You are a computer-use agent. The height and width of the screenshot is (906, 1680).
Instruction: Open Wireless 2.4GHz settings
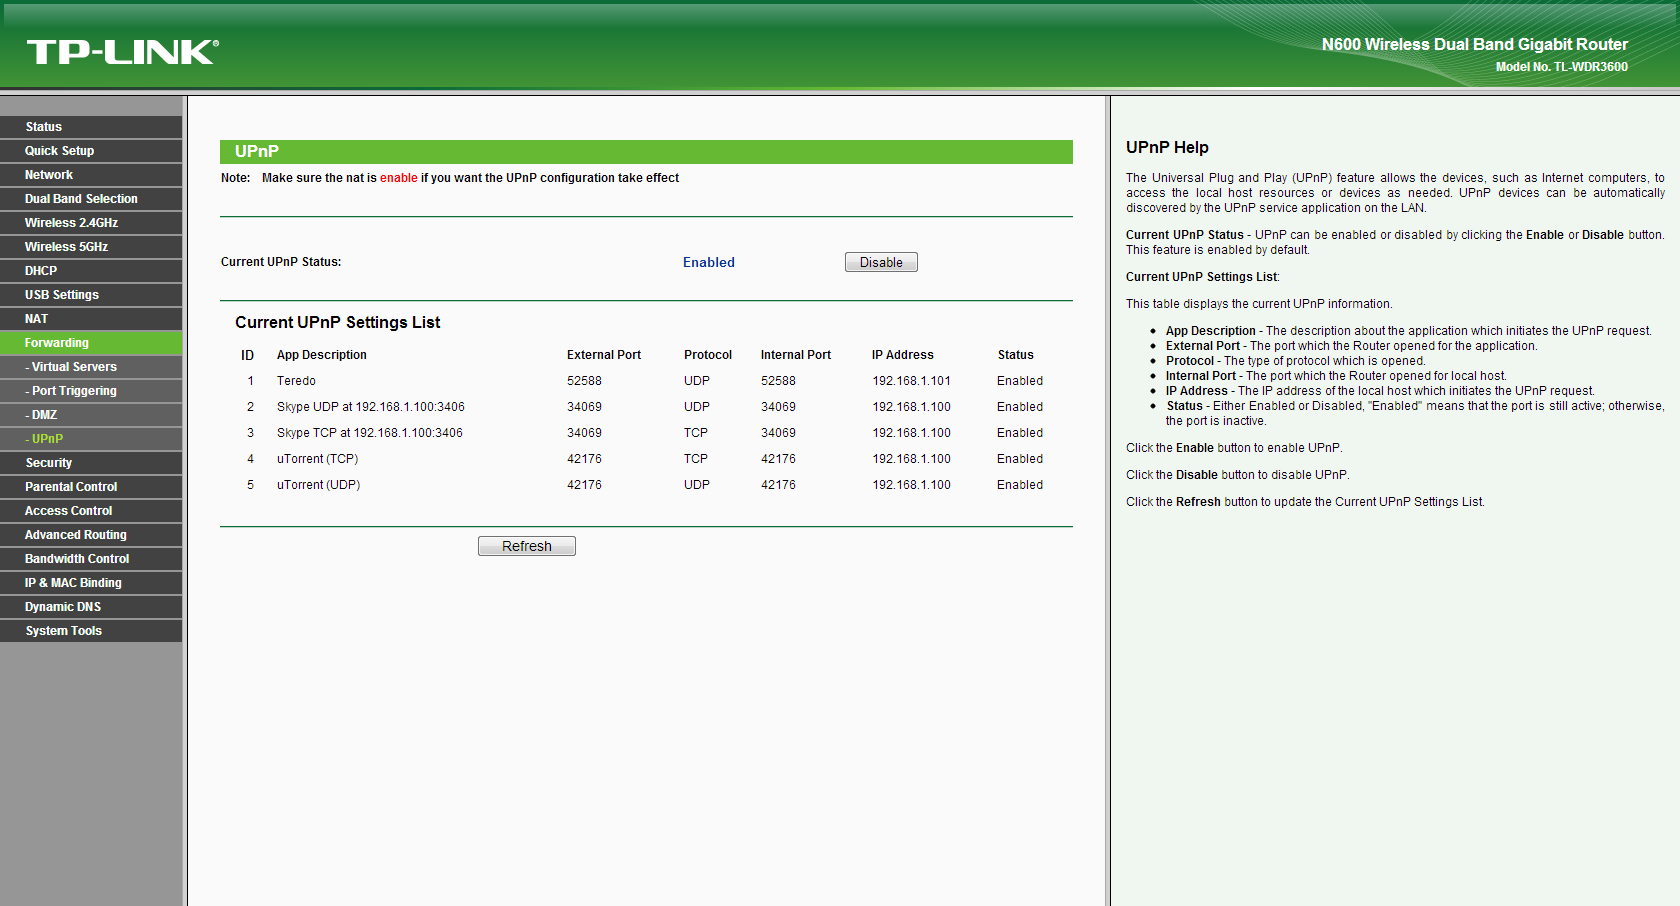tap(91, 223)
